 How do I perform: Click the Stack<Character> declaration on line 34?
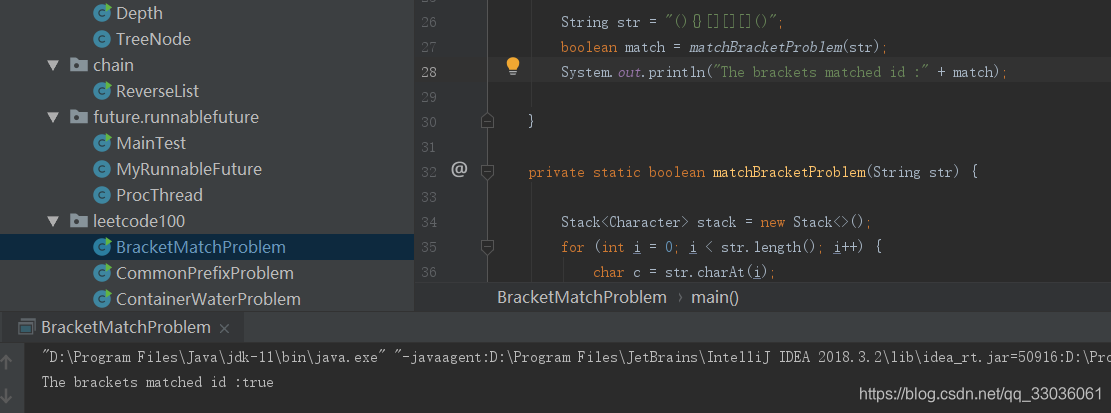716,222
